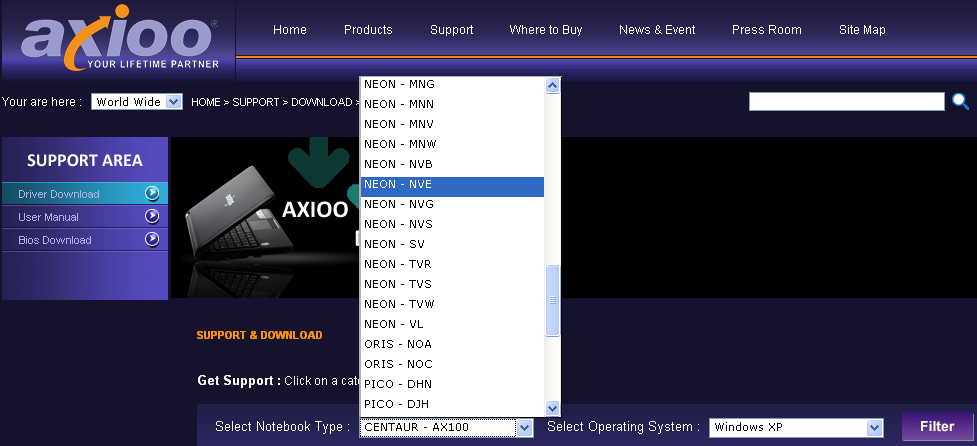The height and width of the screenshot is (446, 977).
Task: Click the list scrollbar down arrow
Action: tap(552, 409)
